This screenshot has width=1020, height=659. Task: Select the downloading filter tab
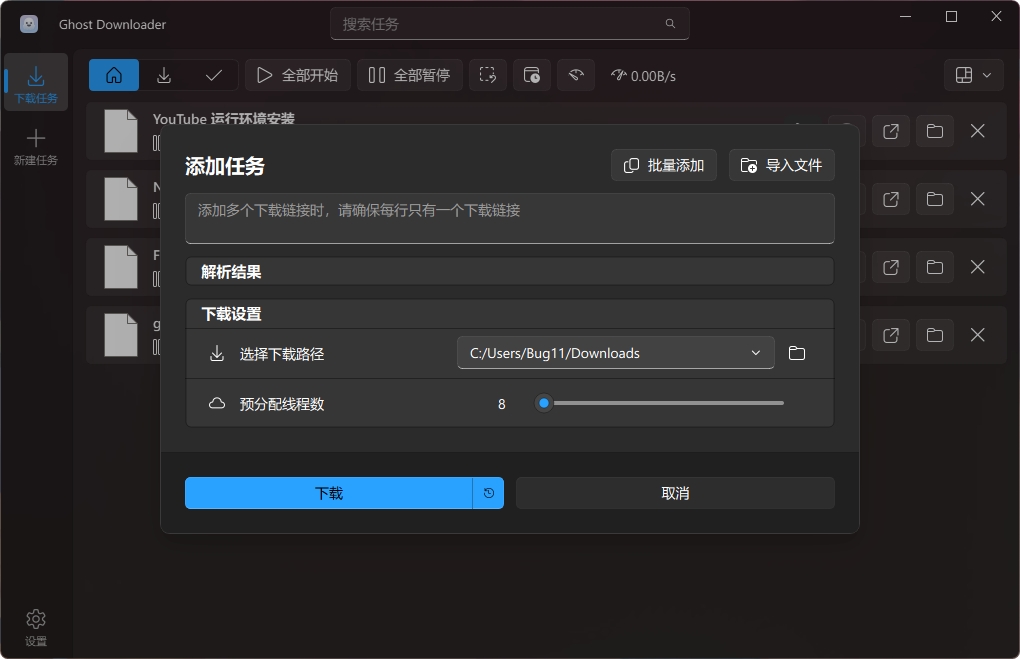coord(164,75)
